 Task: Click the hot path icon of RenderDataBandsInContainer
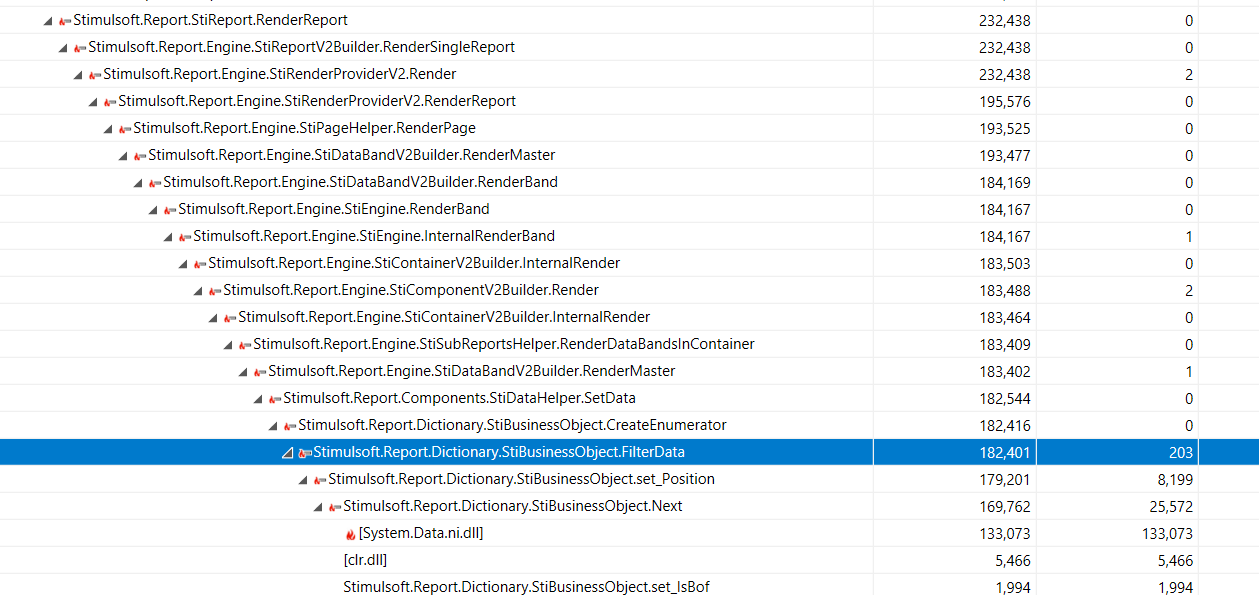tap(245, 345)
